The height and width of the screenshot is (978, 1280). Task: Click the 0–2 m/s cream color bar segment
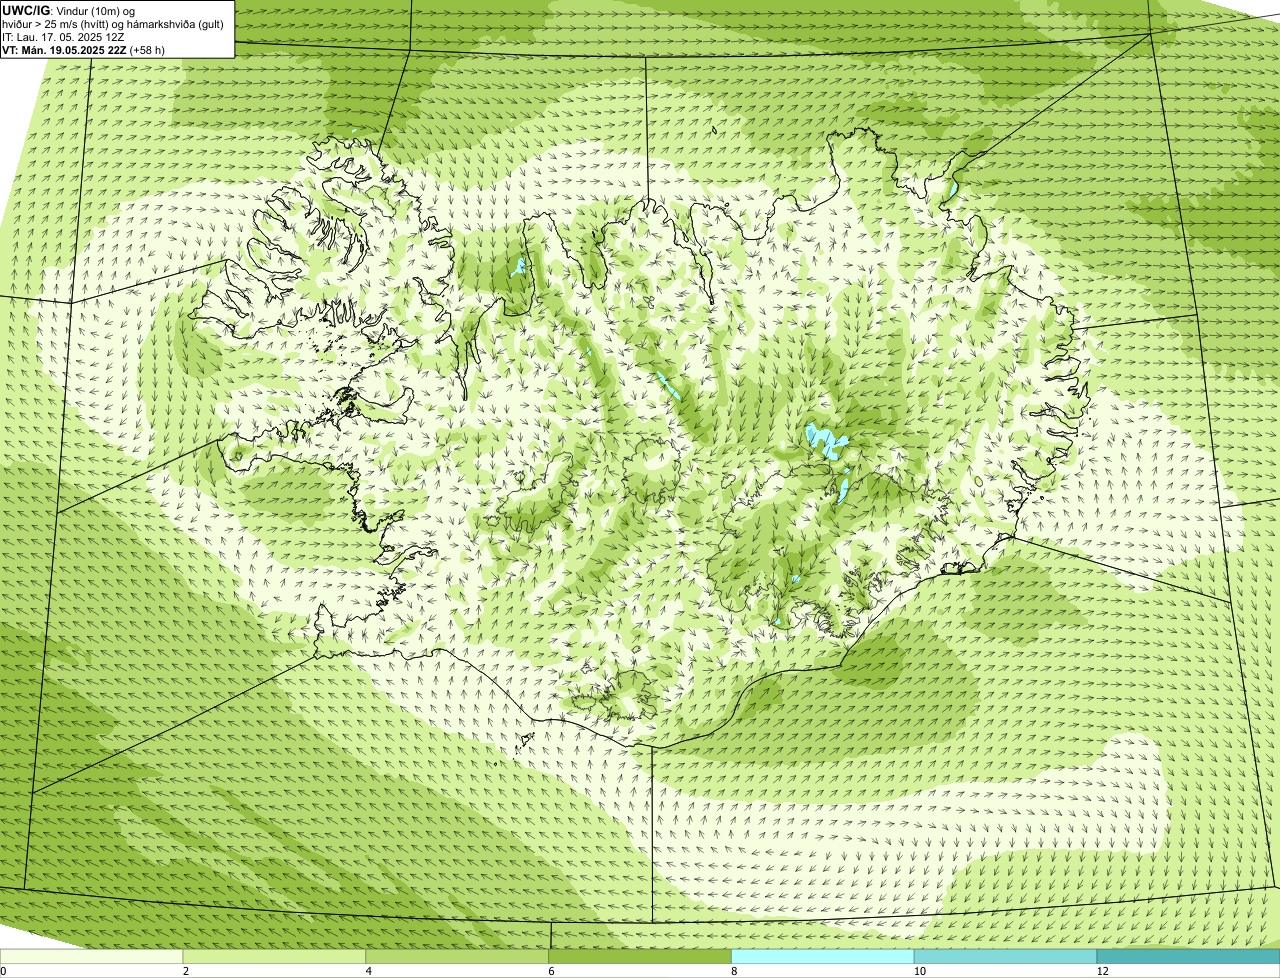(92, 956)
